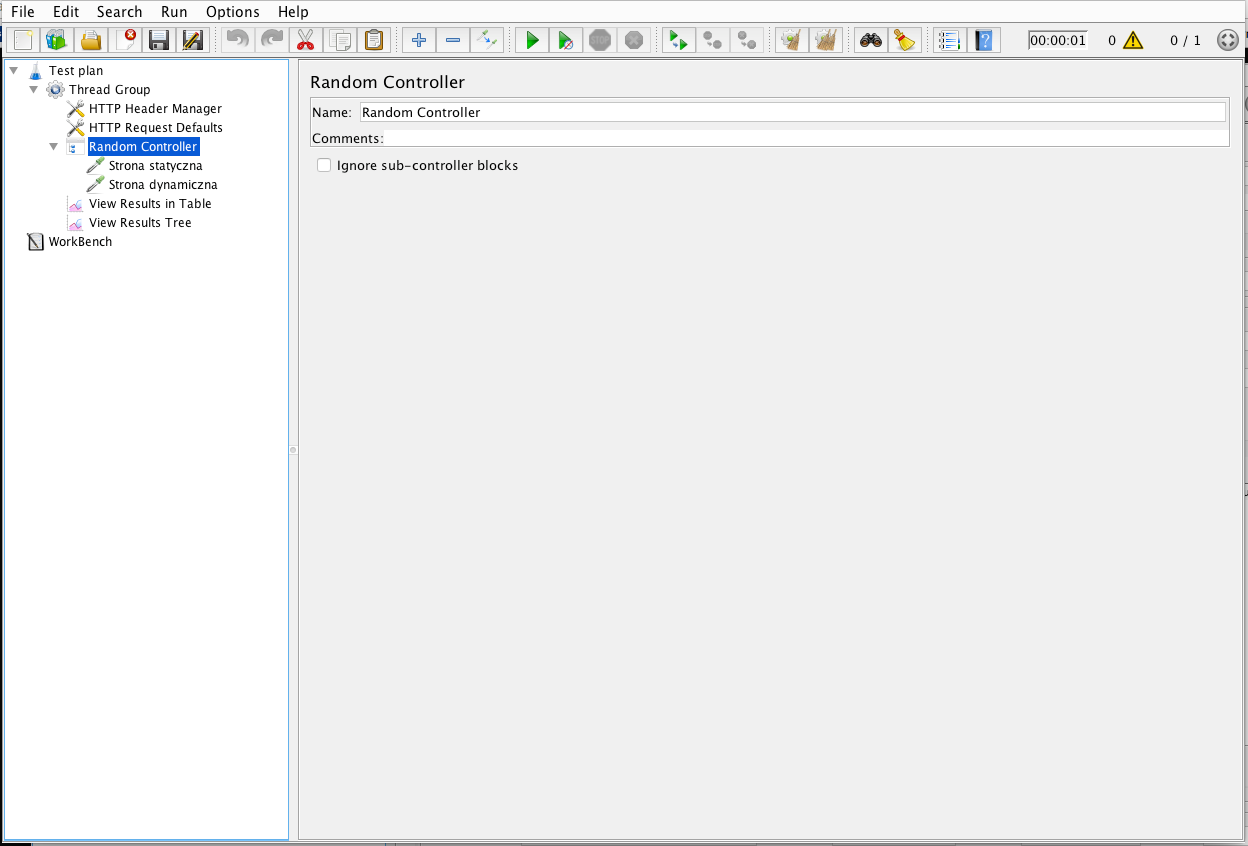The image size is (1248, 846).
Task: Click the Clear All double-broom icon
Action: coord(825,40)
